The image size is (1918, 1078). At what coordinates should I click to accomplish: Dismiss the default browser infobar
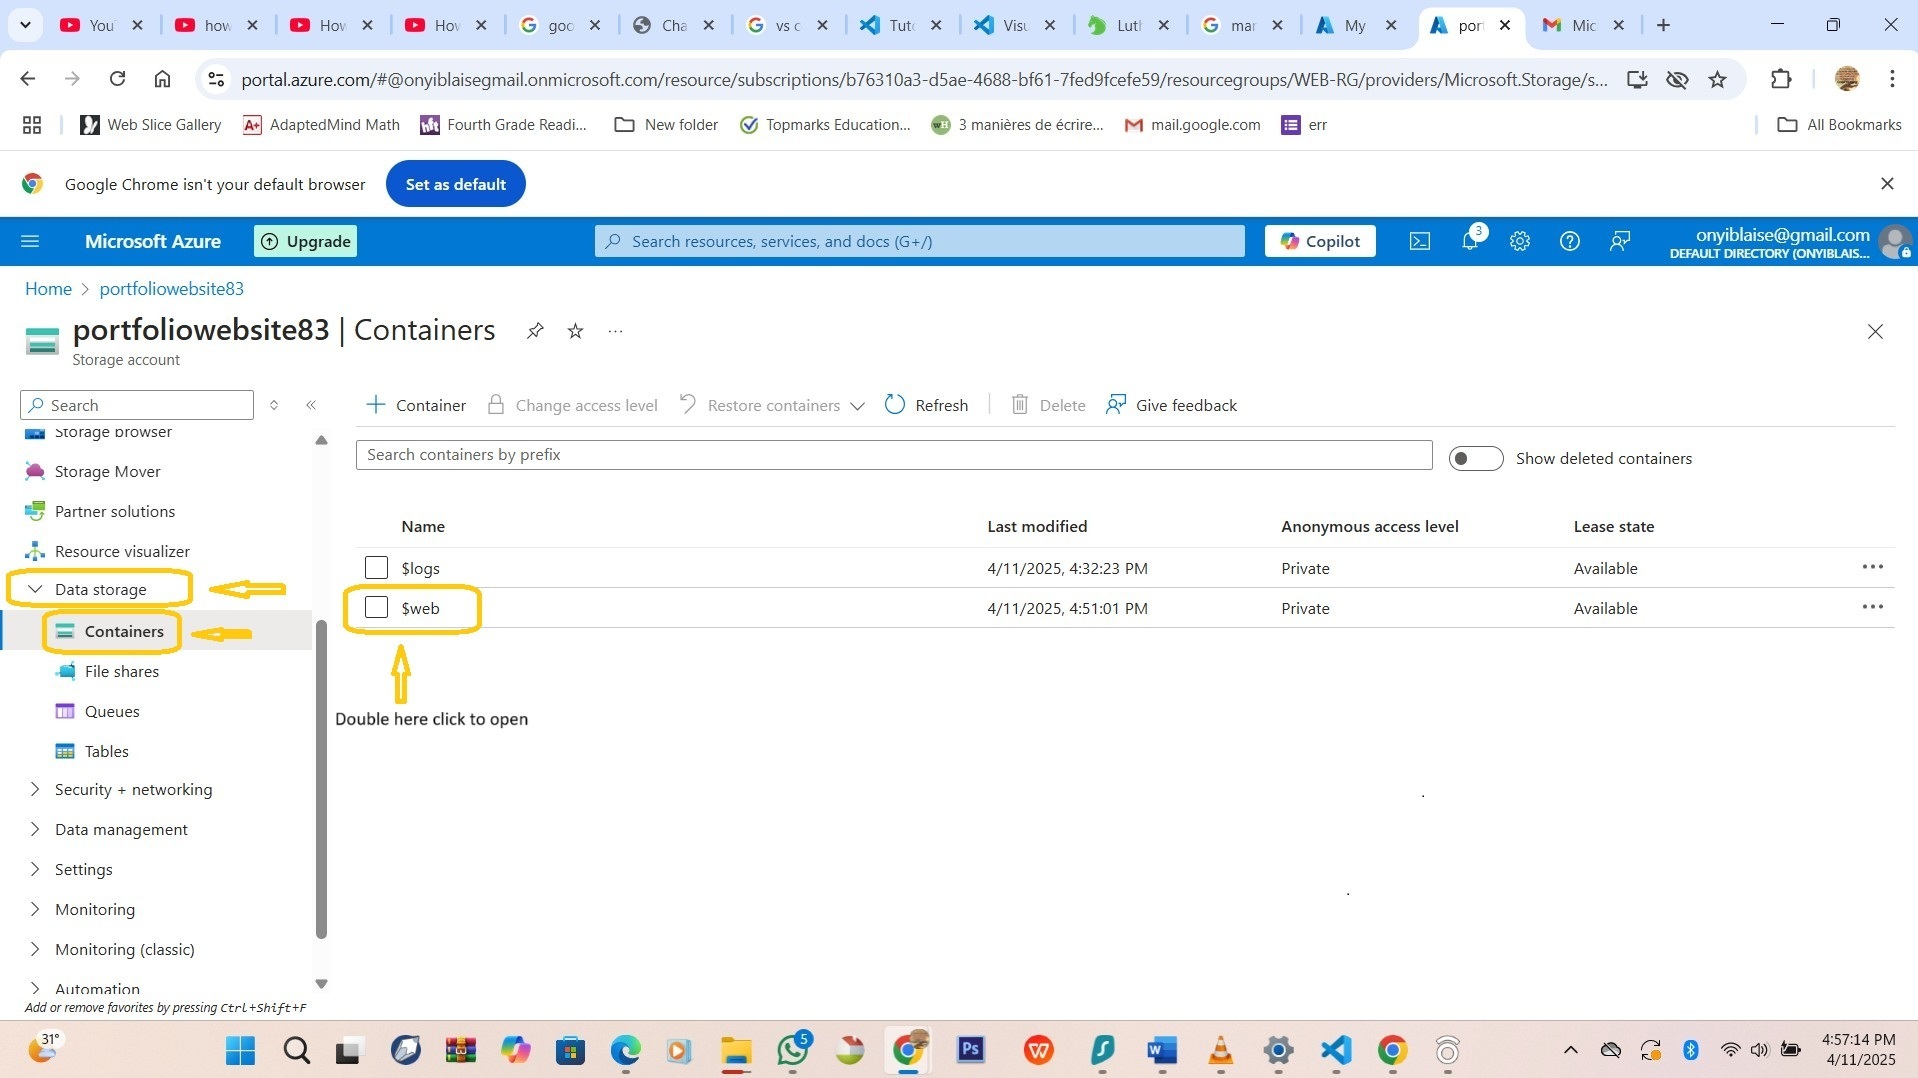(x=1887, y=184)
